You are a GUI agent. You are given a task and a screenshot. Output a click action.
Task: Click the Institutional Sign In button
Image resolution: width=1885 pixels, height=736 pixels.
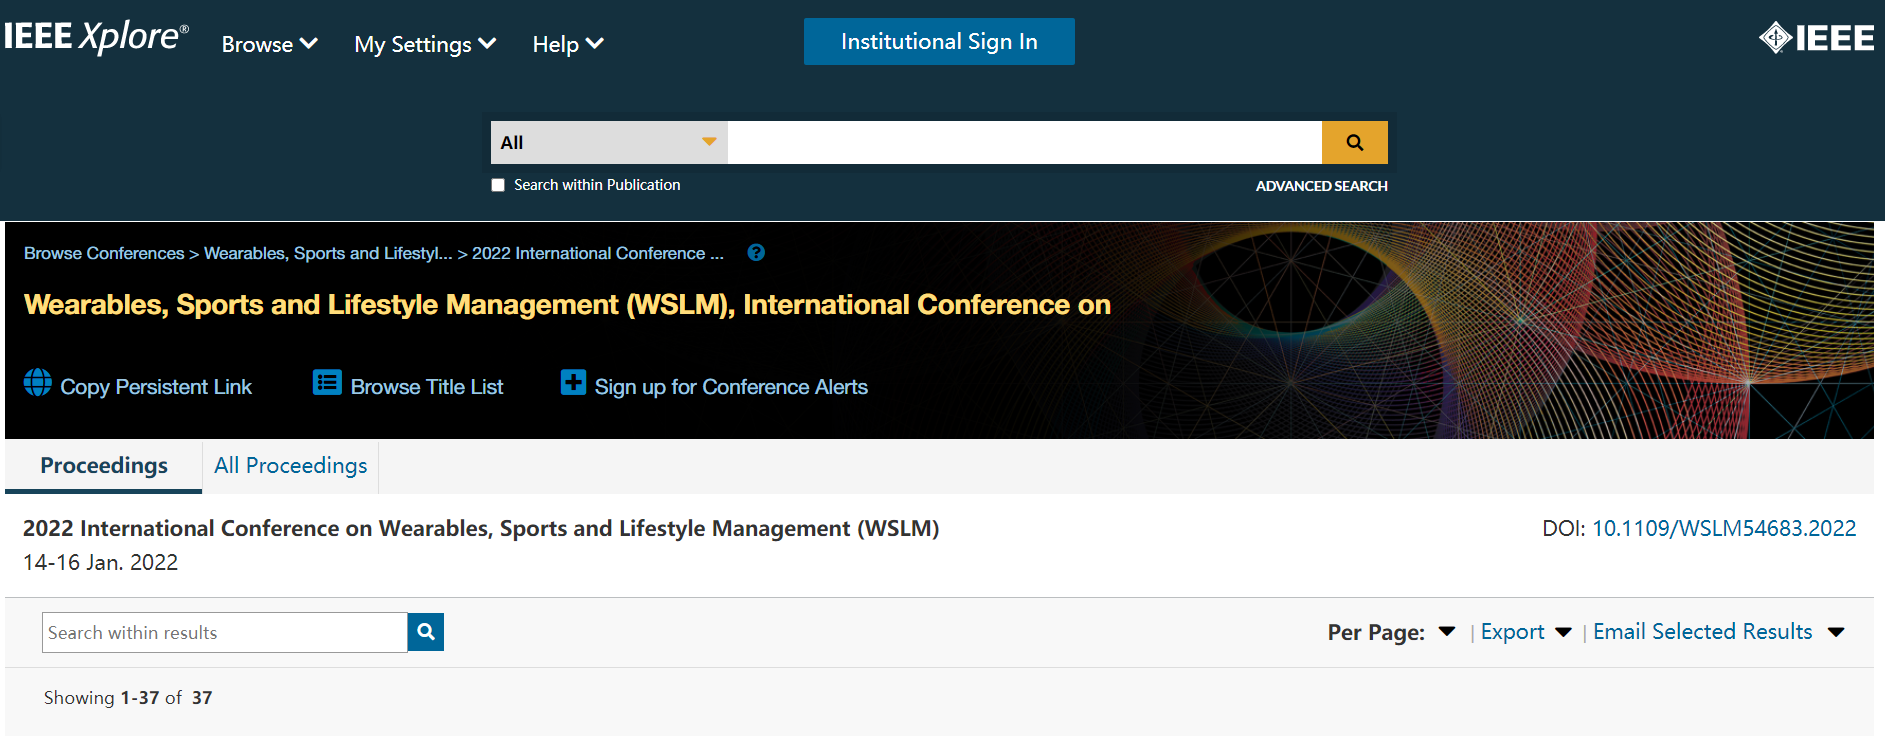tap(939, 41)
